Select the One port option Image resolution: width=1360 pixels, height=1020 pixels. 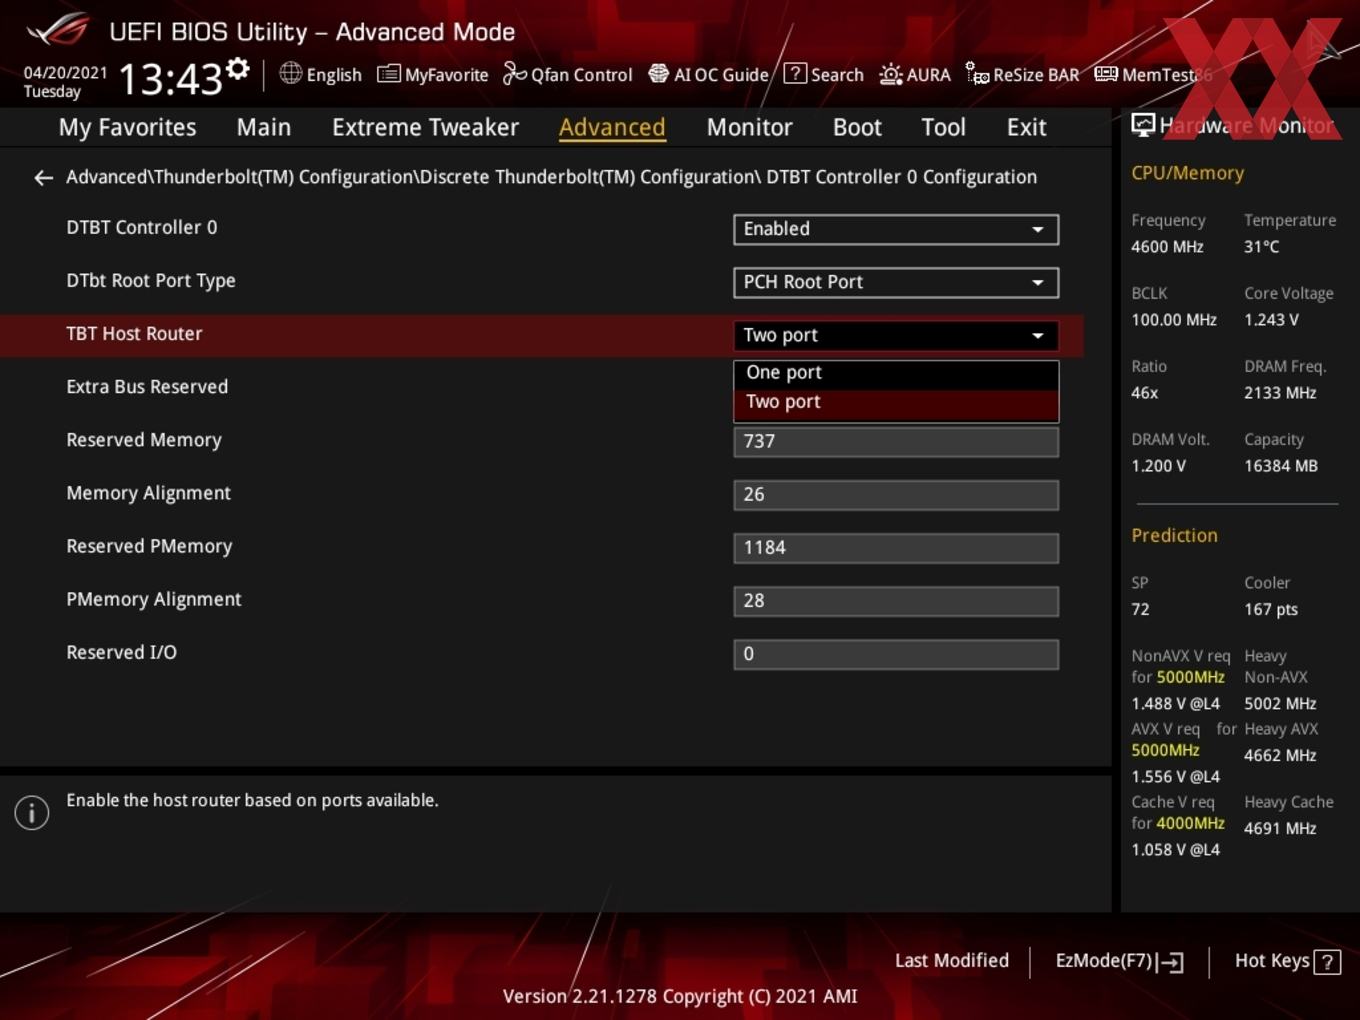coord(895,373)
